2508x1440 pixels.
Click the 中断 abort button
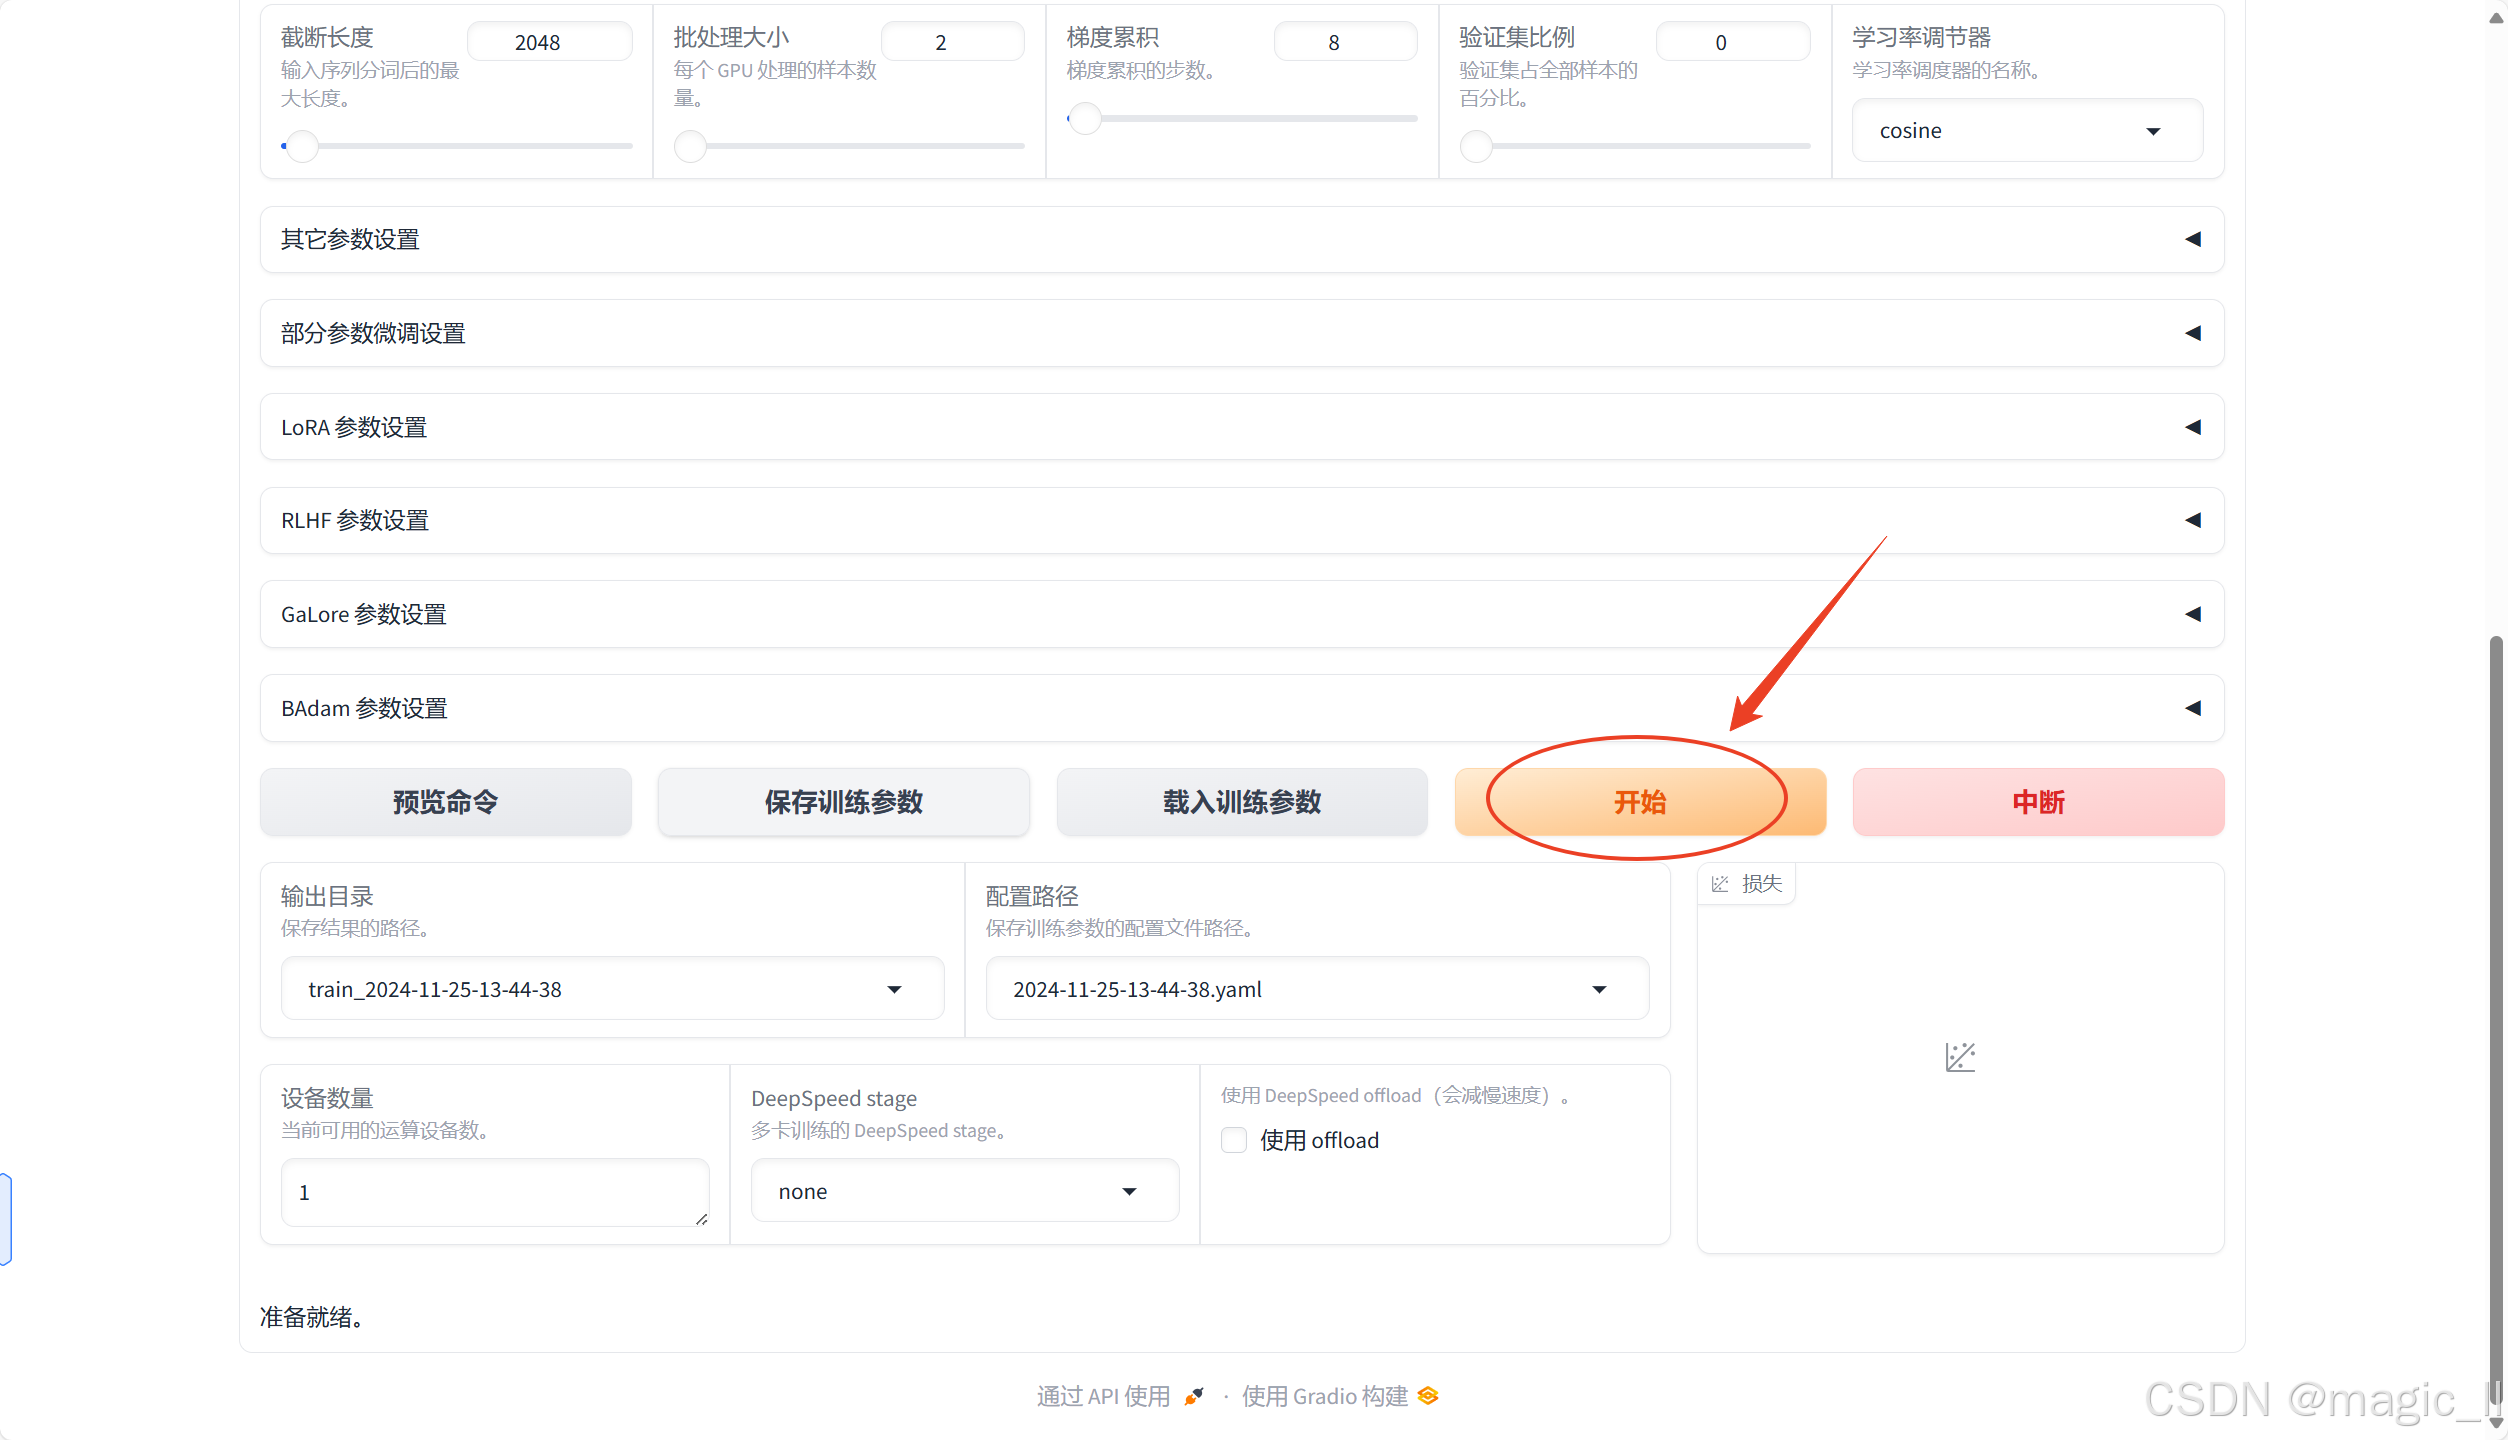pos(2038,802)
